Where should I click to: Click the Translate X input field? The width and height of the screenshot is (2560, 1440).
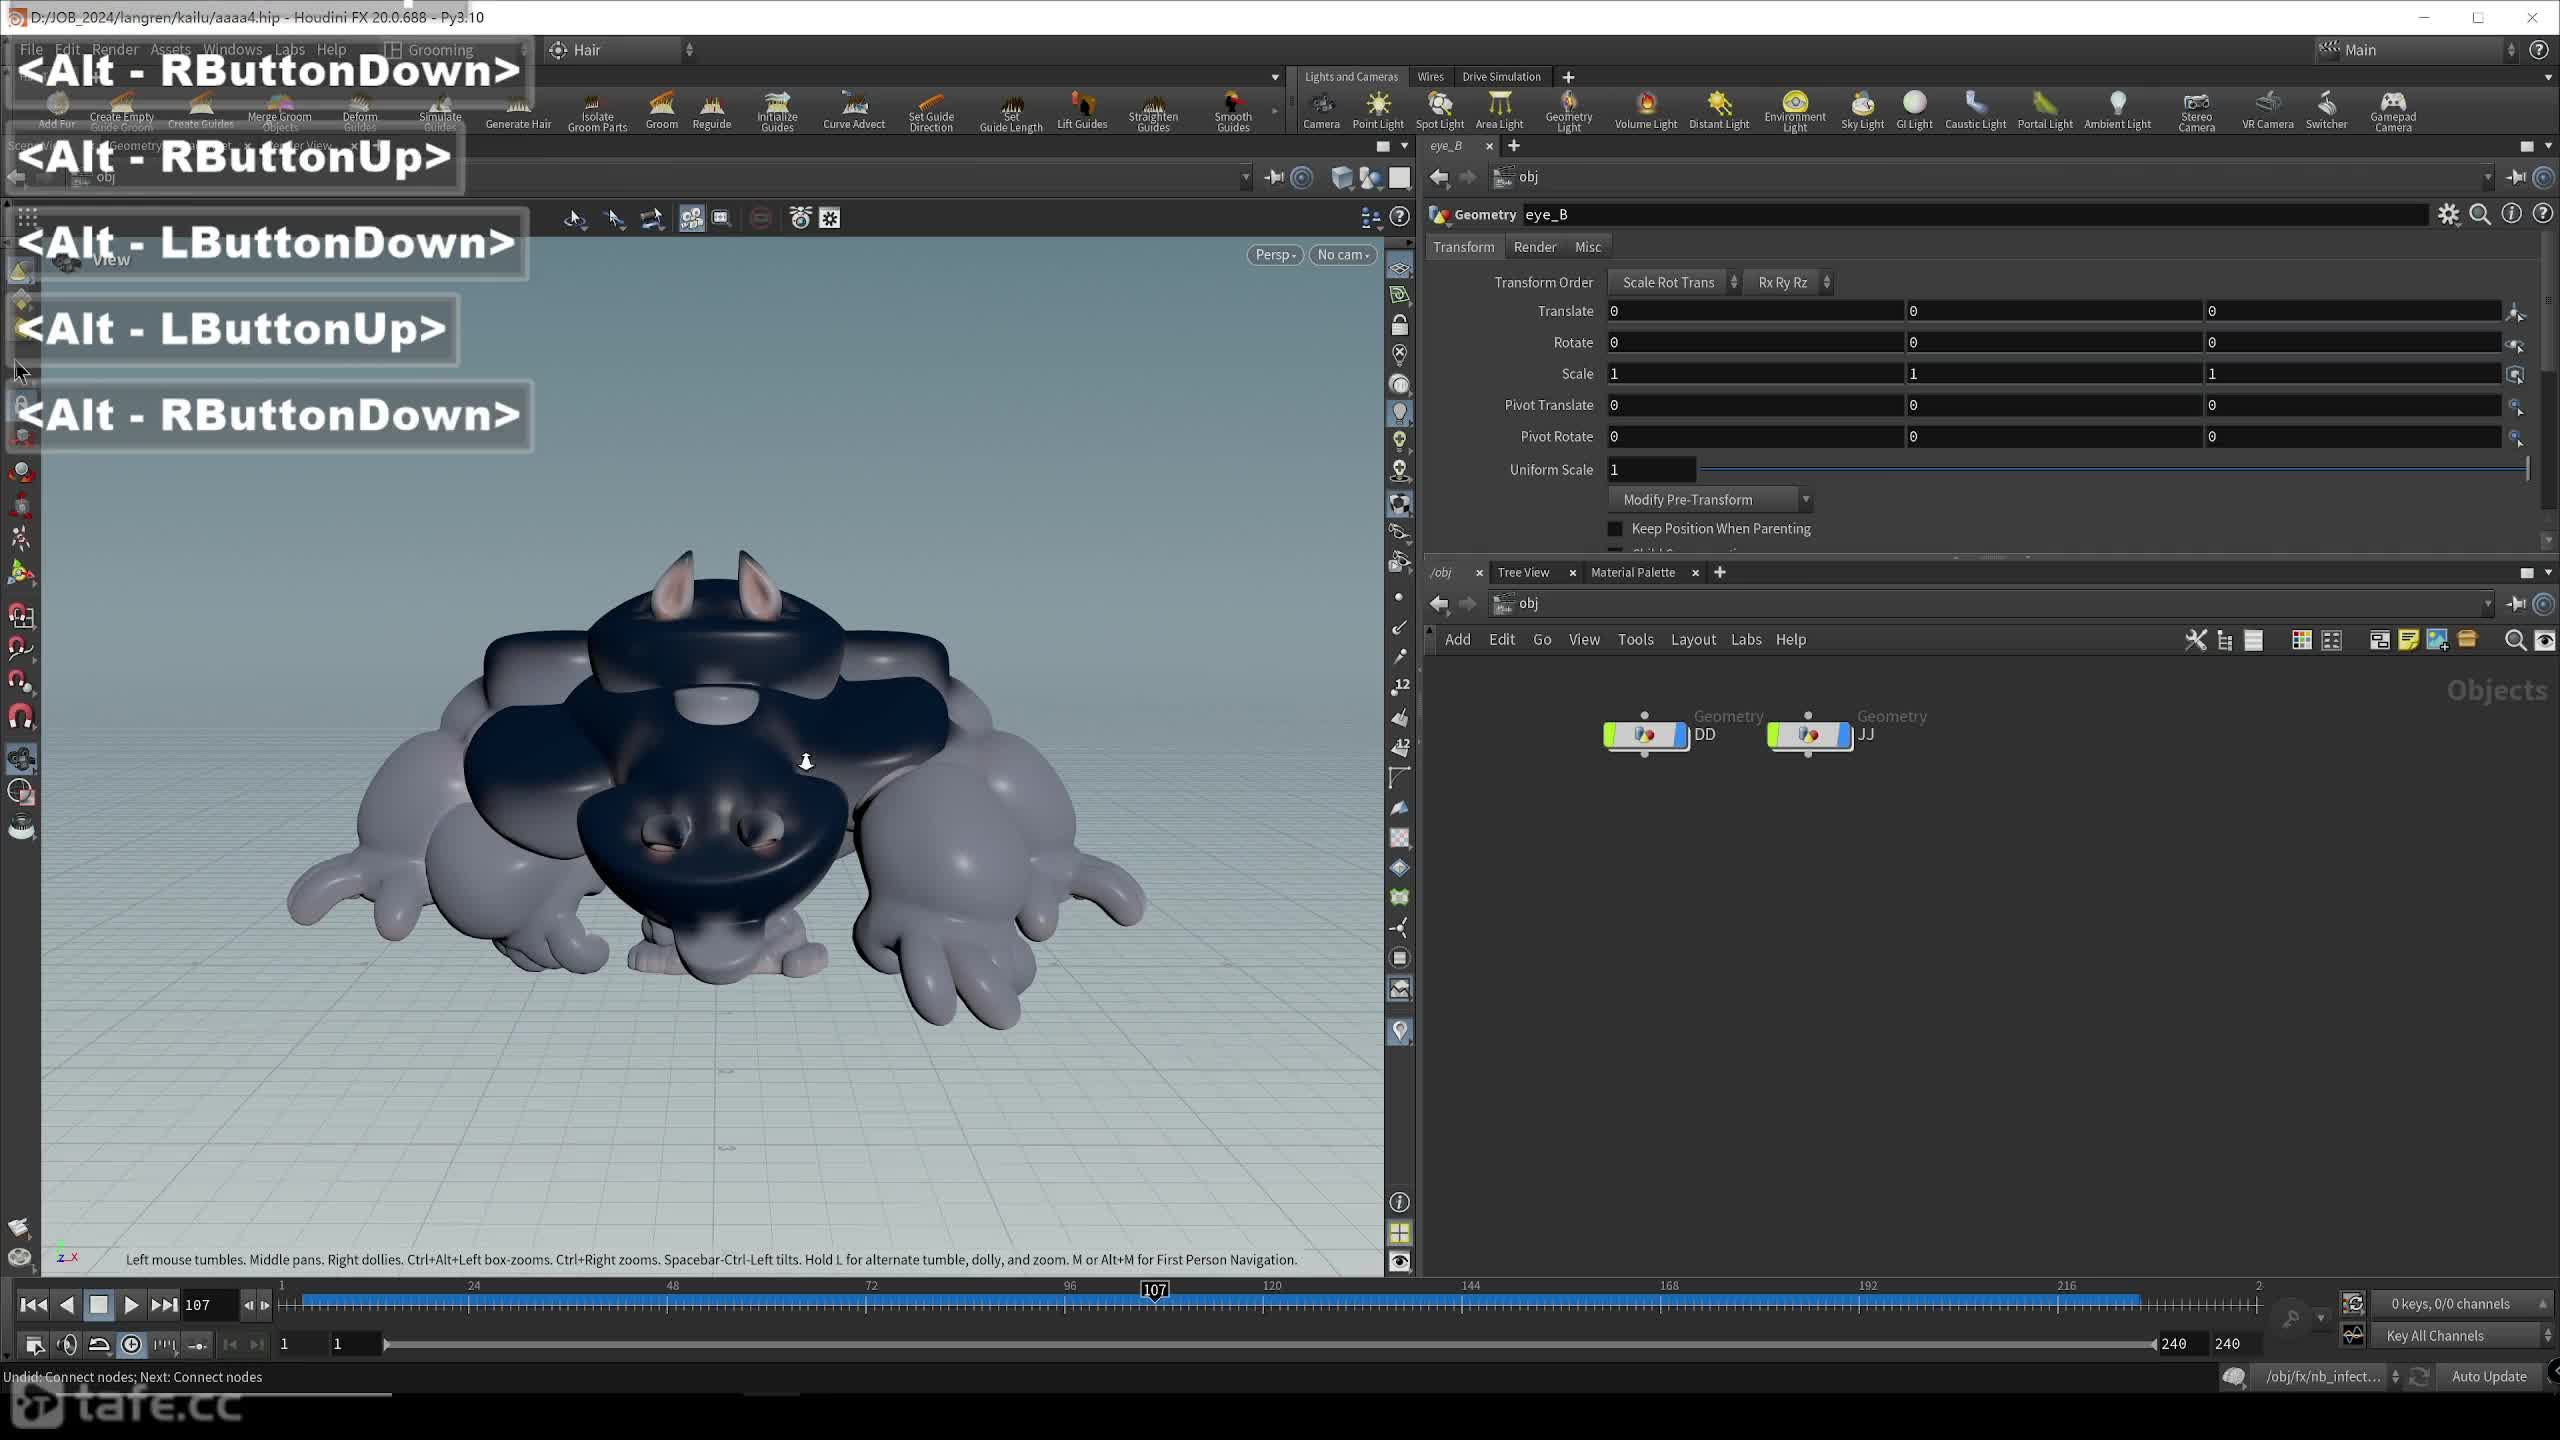(1756, 312)
